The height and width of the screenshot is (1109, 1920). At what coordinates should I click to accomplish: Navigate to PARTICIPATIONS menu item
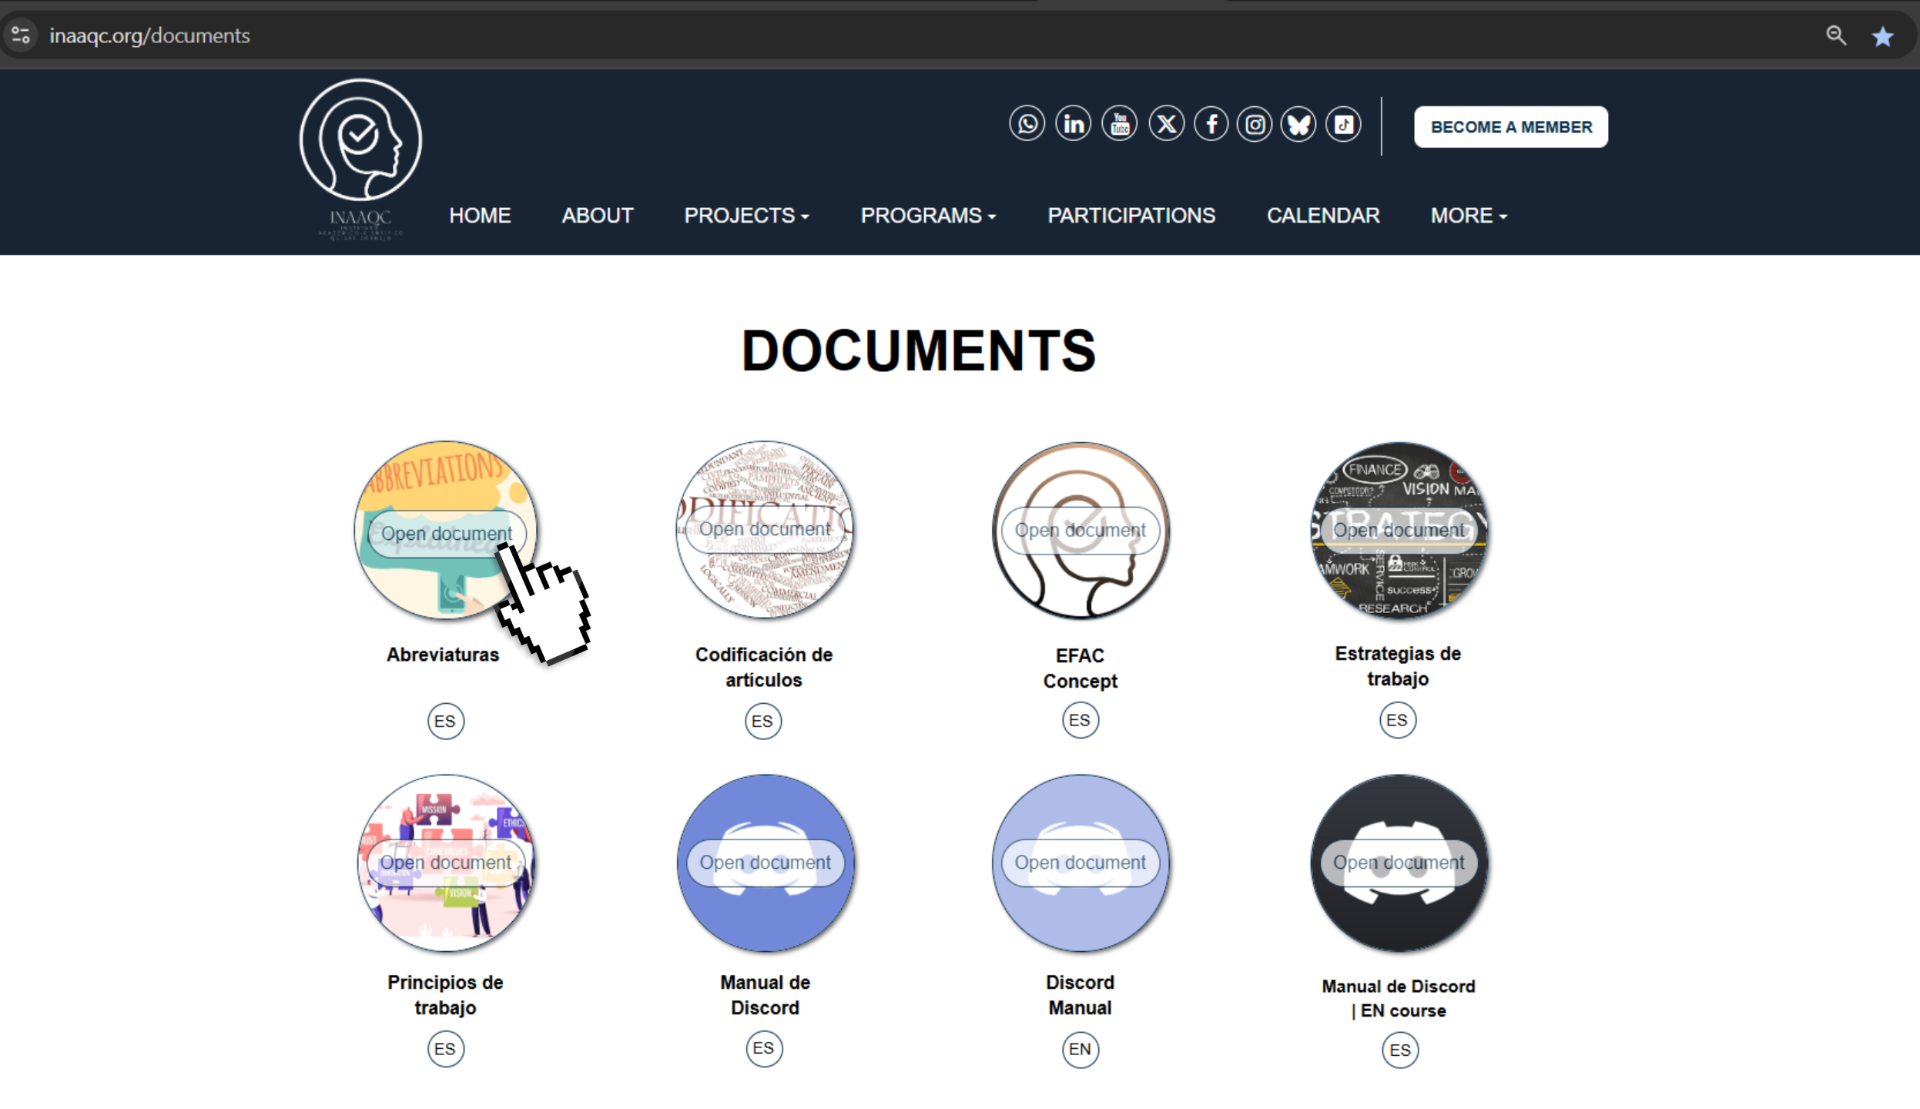(1131, 216)
